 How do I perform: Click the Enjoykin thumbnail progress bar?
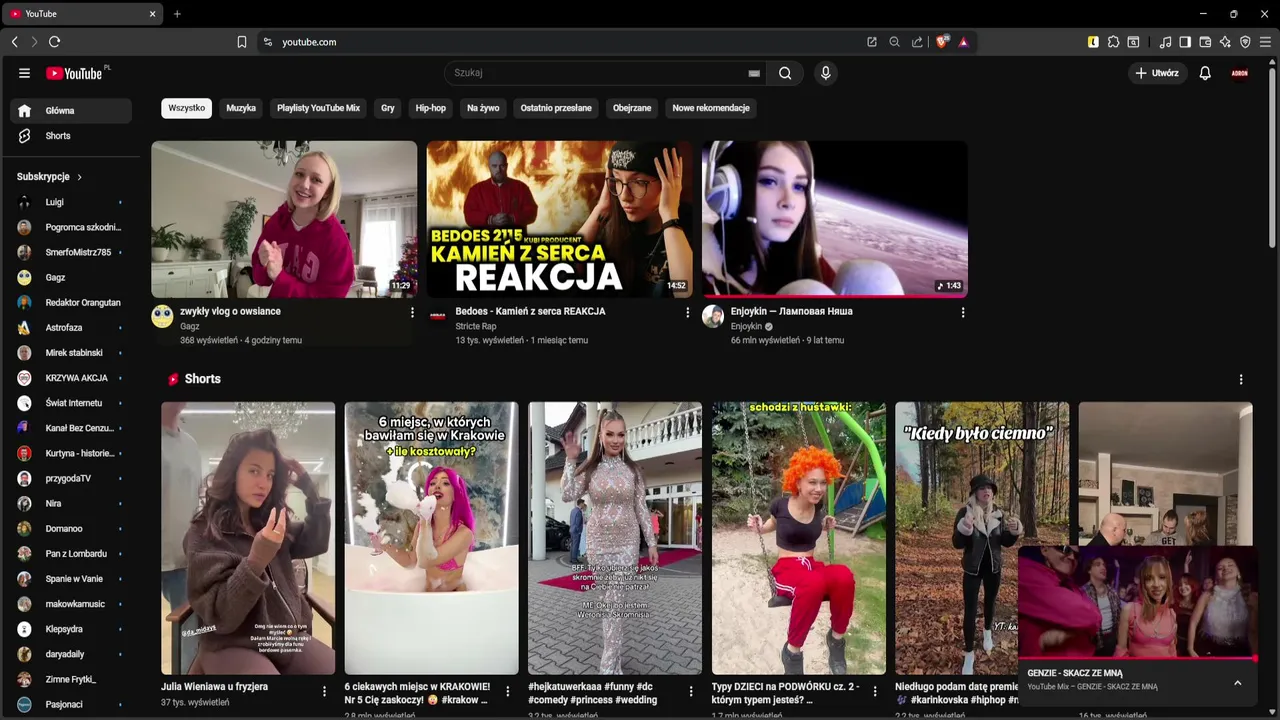[834, 296]
